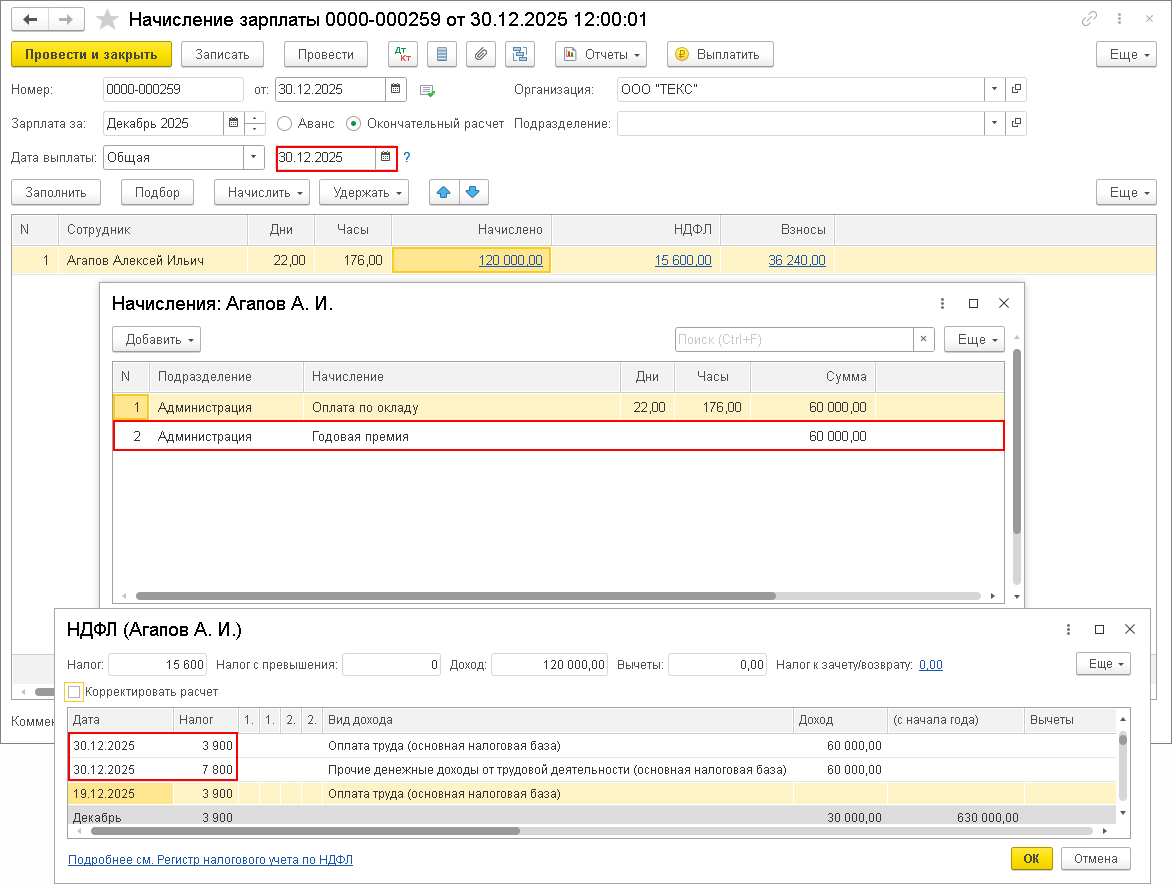1172x886 pixels.
Task: Open calendar for the payment date 30.12.2025
Action: point(385,157)
